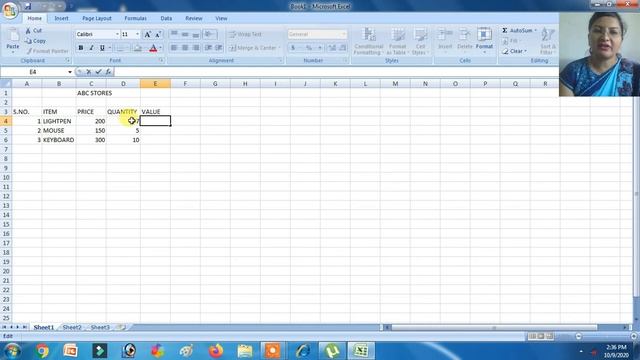The width and height of the screenshot is (640, 360).
Task: Click the formula bar input field
Action: tap(336, 72)
